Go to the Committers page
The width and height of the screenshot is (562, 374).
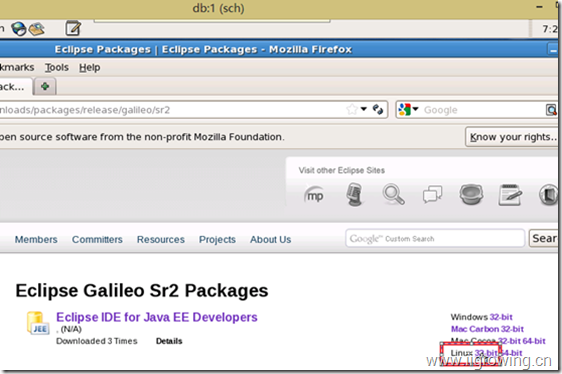tap(97, 239)
